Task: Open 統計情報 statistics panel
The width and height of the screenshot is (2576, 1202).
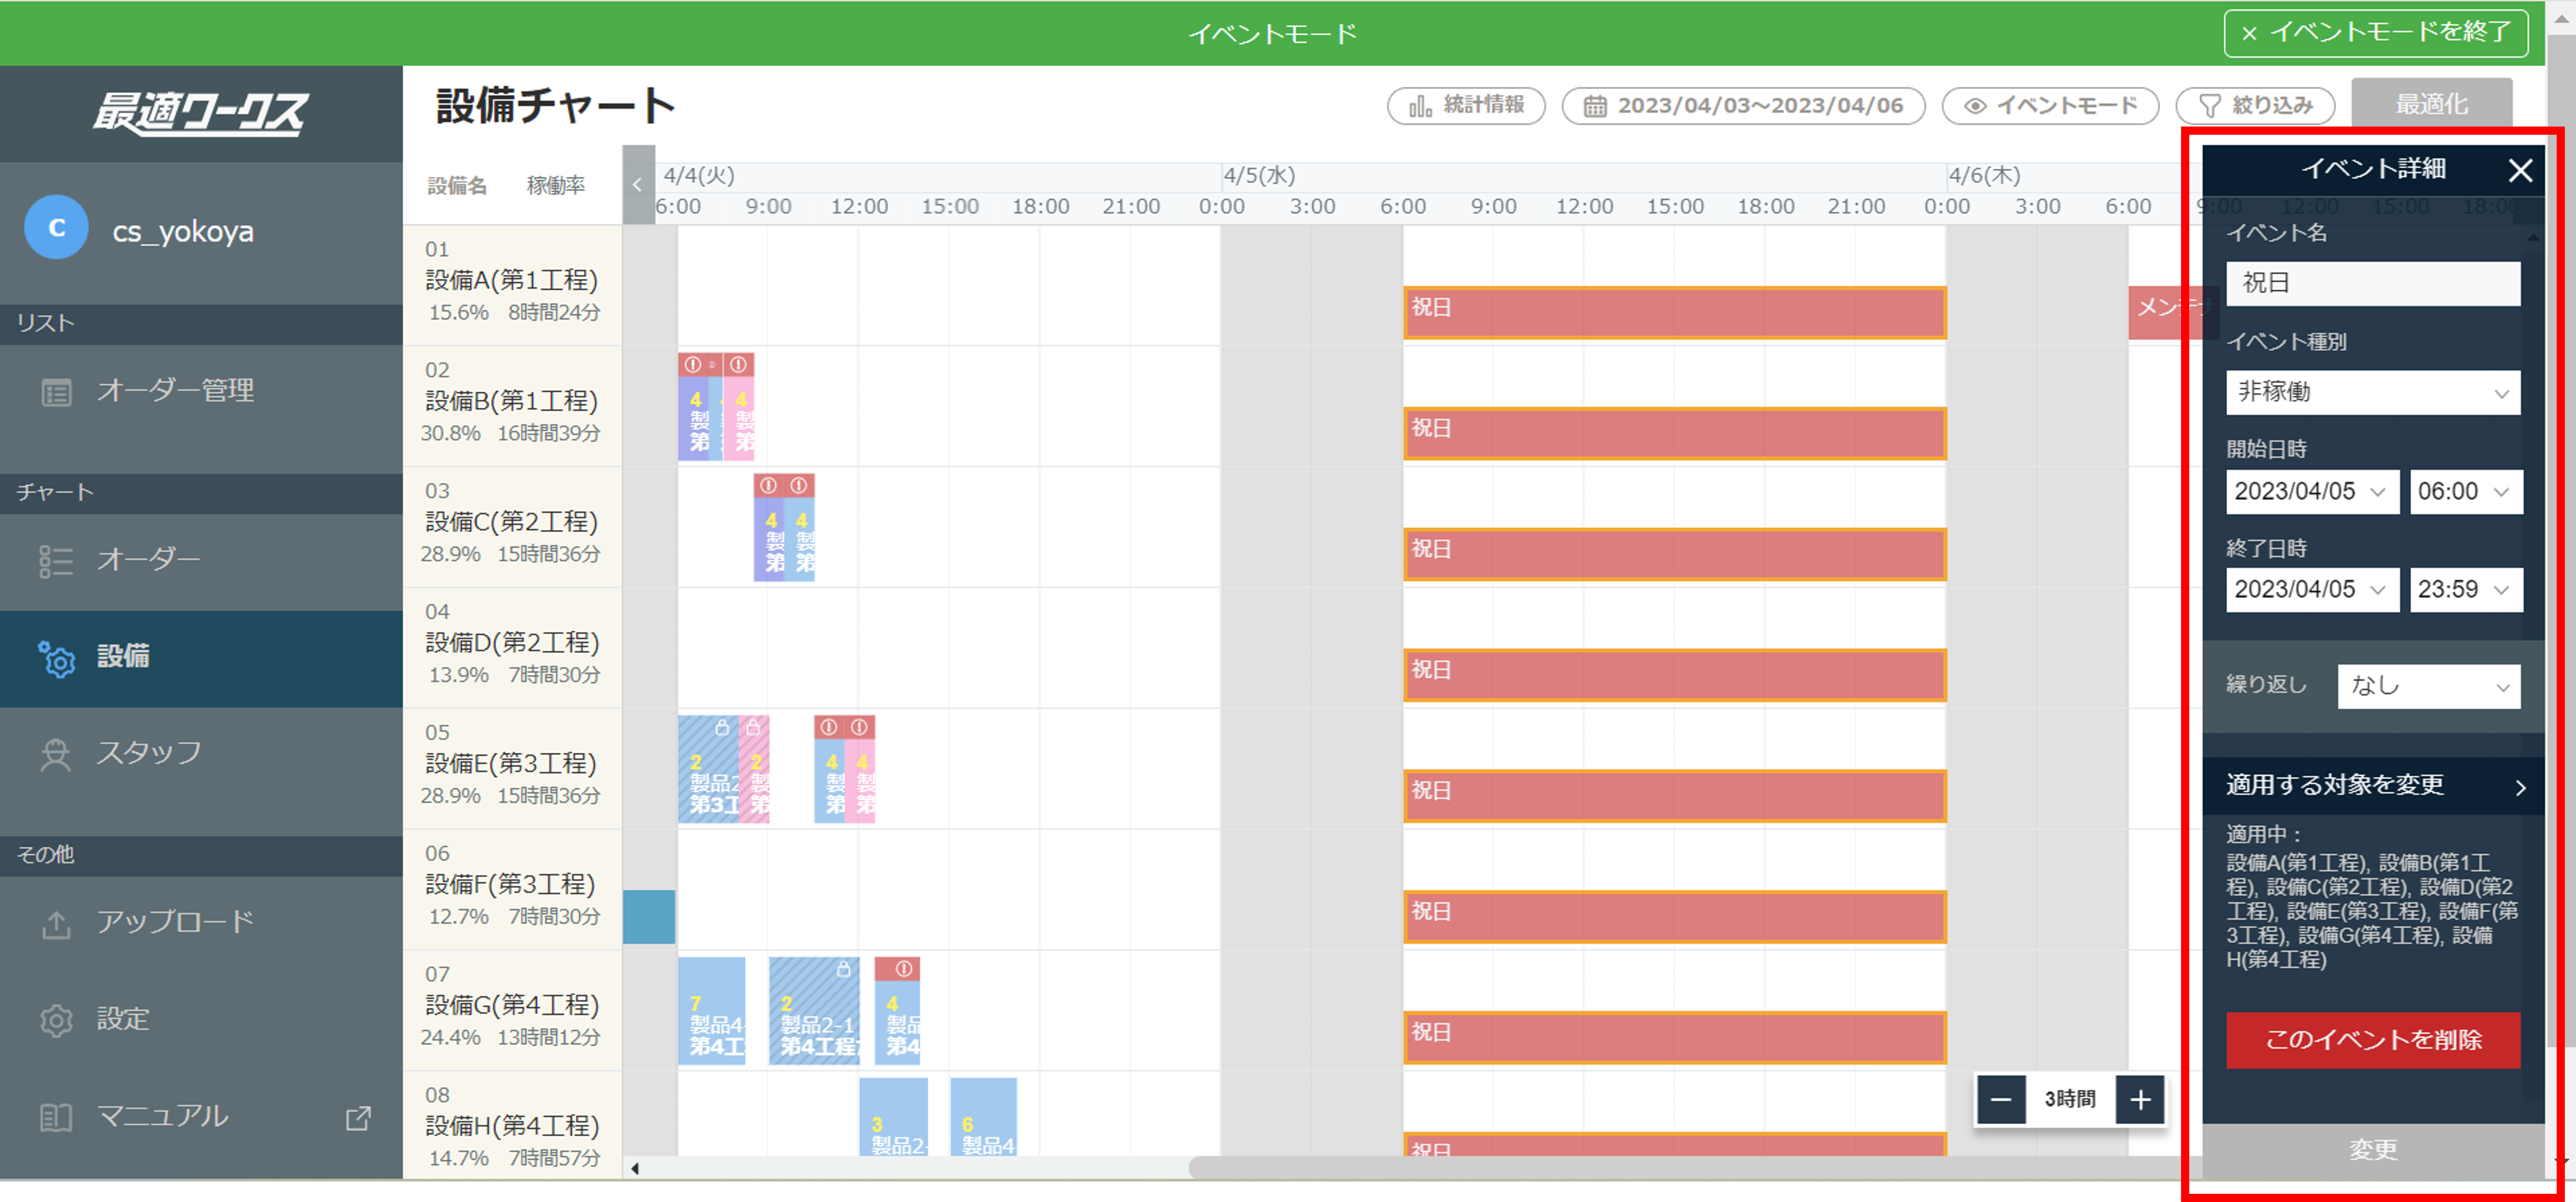Action: point(1466,105)
